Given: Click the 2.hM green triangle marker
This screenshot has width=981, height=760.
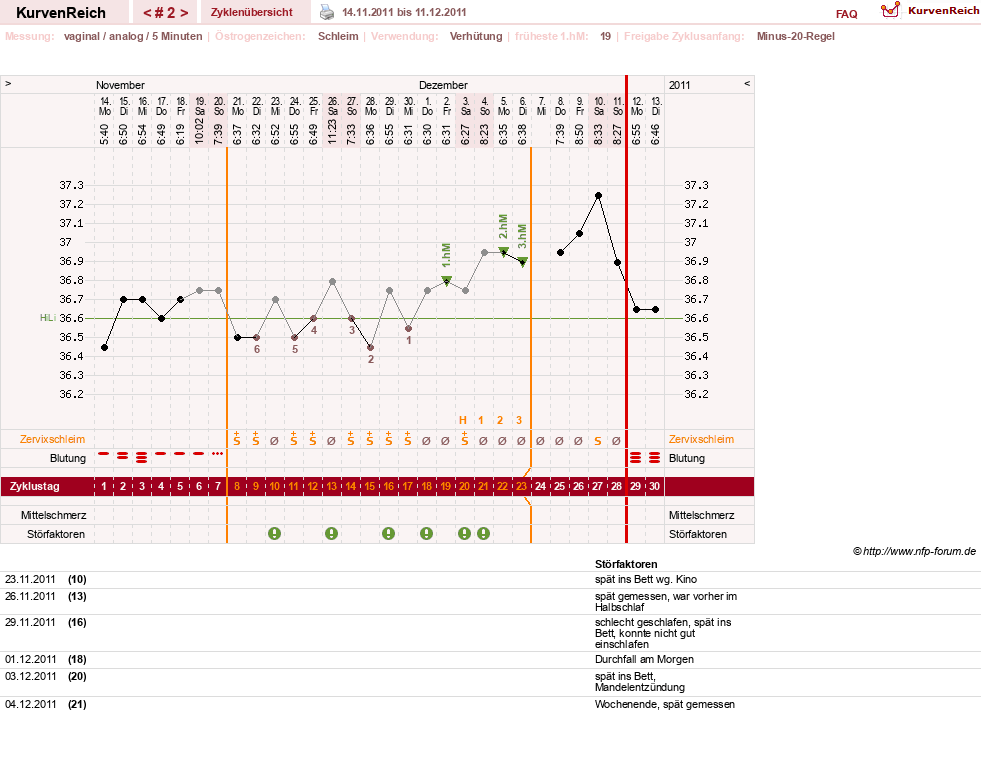Looking at the screenshot, I should click(504, 252).
